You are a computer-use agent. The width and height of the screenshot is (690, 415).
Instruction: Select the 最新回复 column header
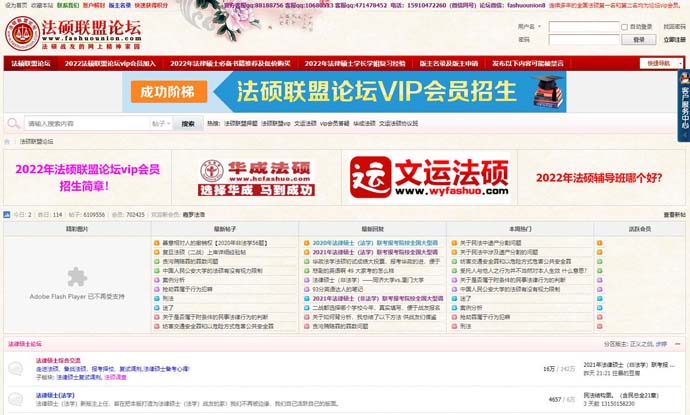click(373, 229)
